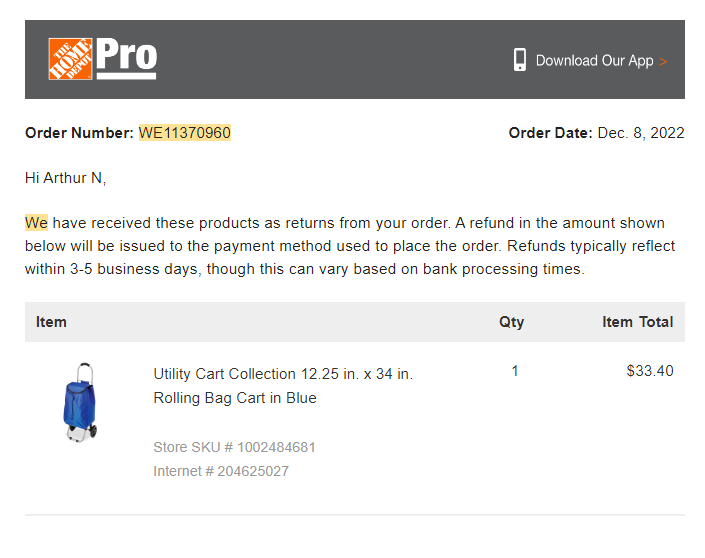Click the Rolling Bag Cart in Blue text

tap(235, 398)
